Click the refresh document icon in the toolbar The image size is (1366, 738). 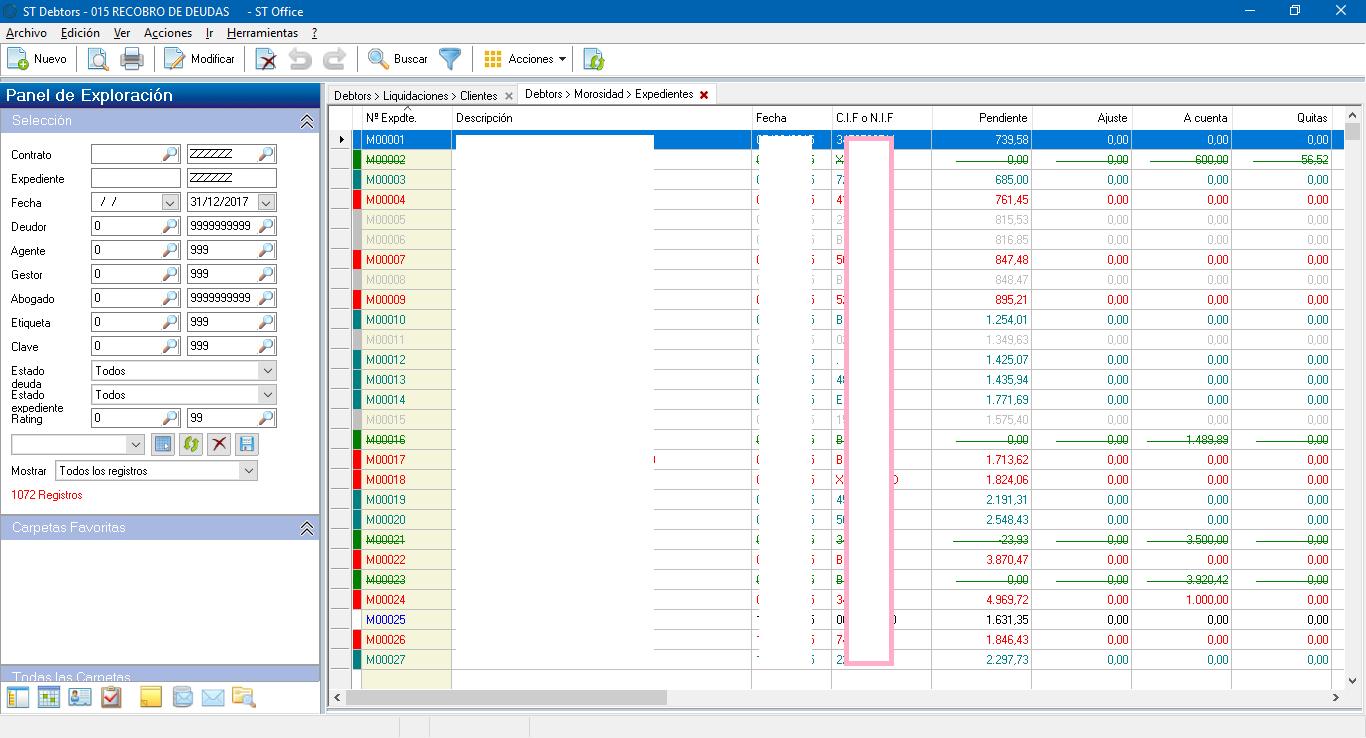coord(594,59)
